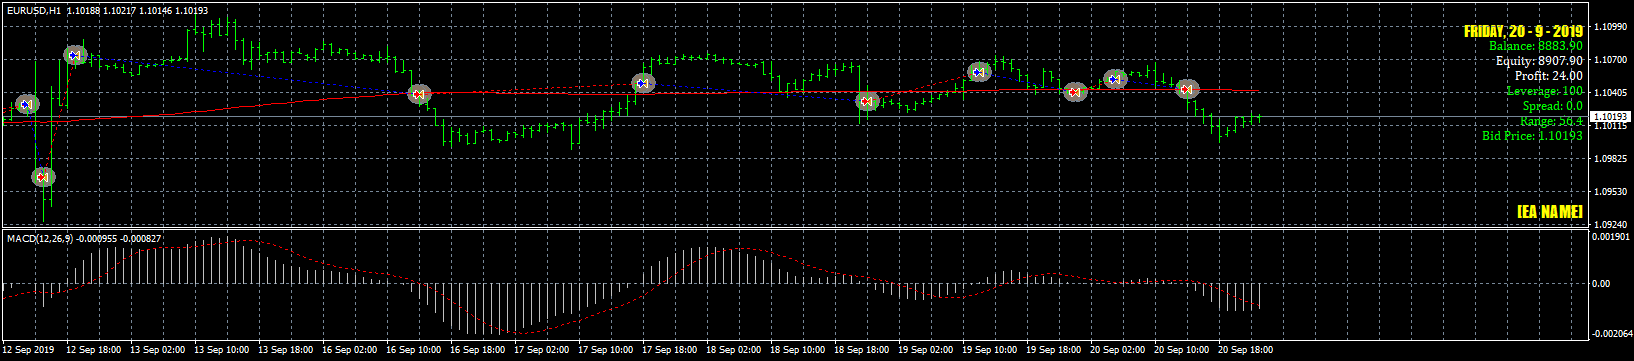Click the Equity: 8907.90 label
The height and width of the screenshot is (361, 1634).
point(1539,61)
